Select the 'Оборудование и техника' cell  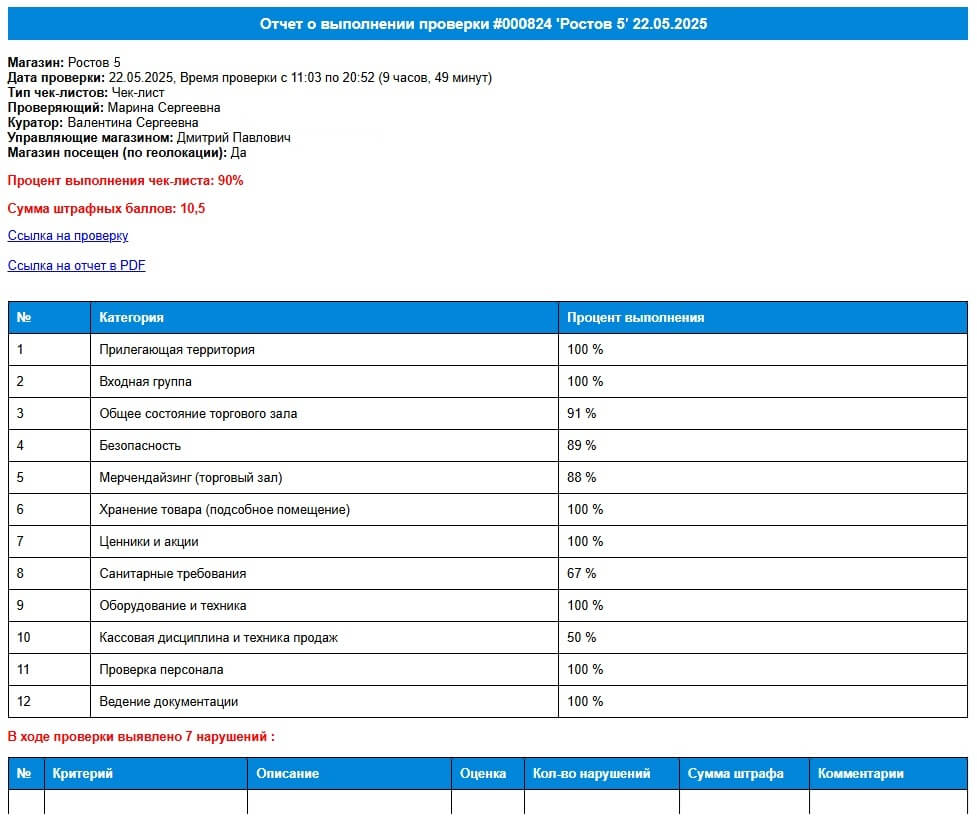click(x=324, y=605)
